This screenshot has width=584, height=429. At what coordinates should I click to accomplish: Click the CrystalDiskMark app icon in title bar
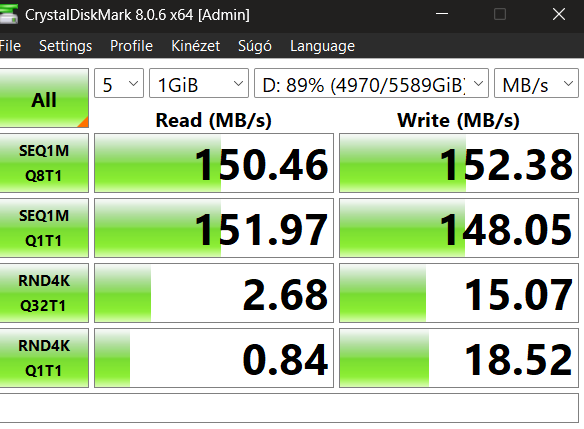(9, 15)
